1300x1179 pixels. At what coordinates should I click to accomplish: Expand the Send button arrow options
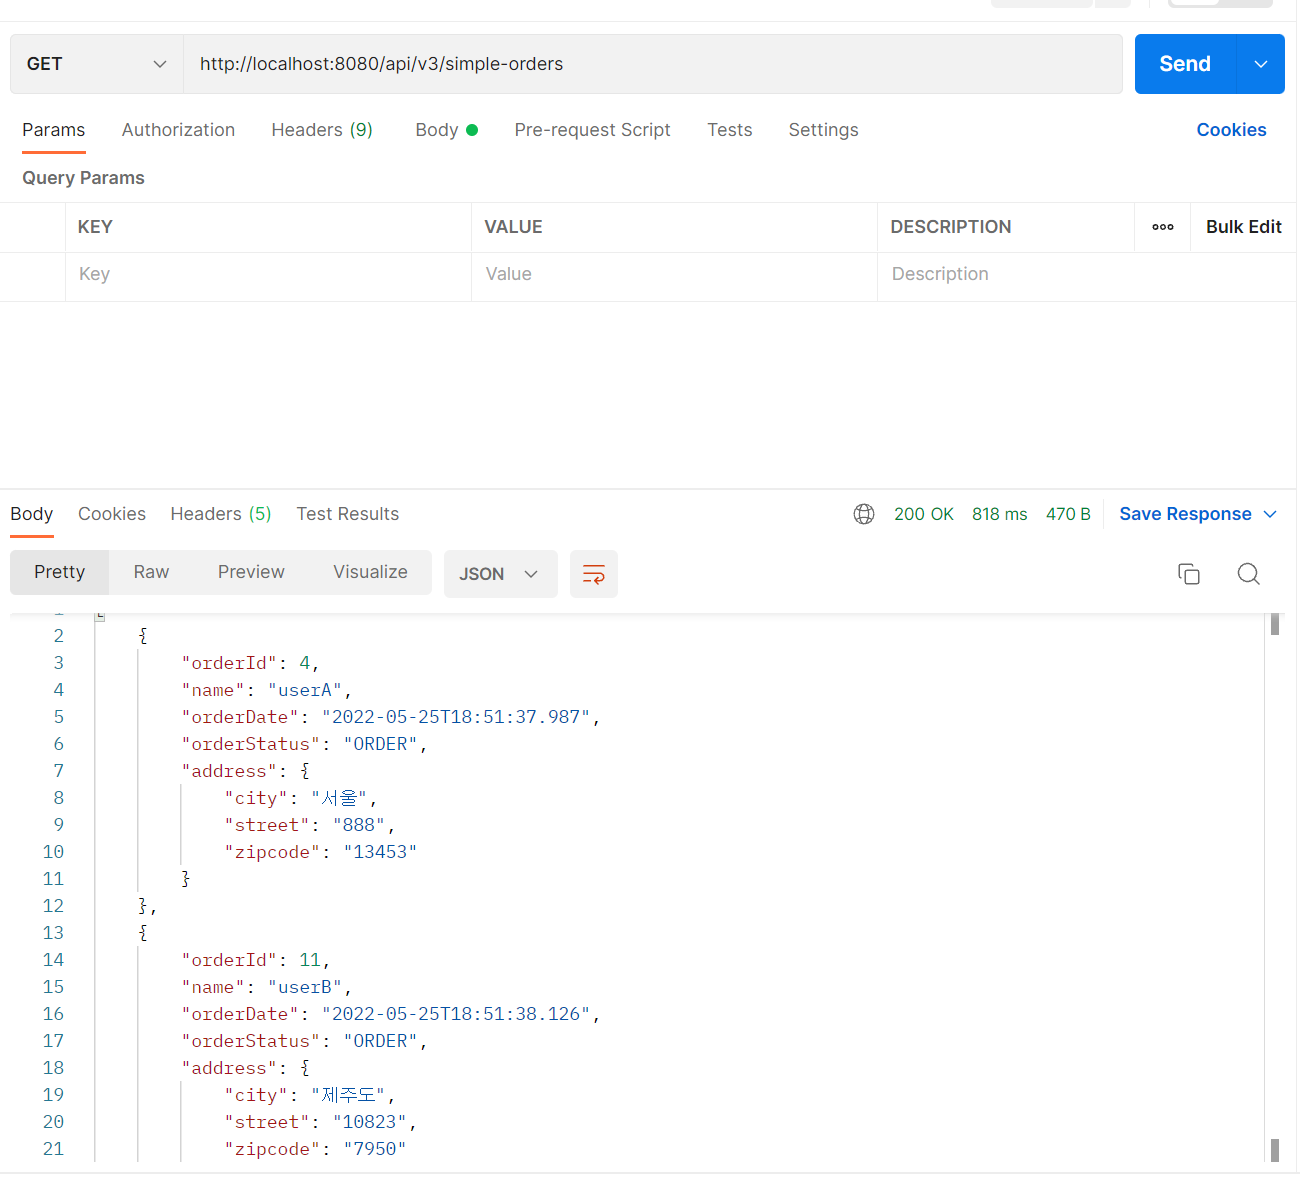pyautogui.click(x=1261, y=64)
